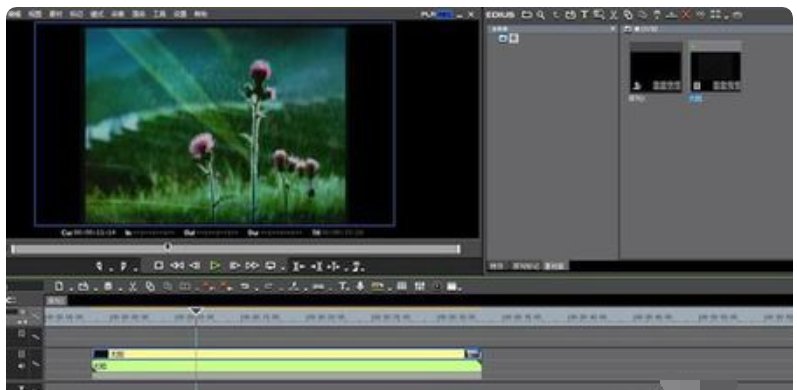
Task: Click the Set In point icon in player
Action: tap(100, 266)
